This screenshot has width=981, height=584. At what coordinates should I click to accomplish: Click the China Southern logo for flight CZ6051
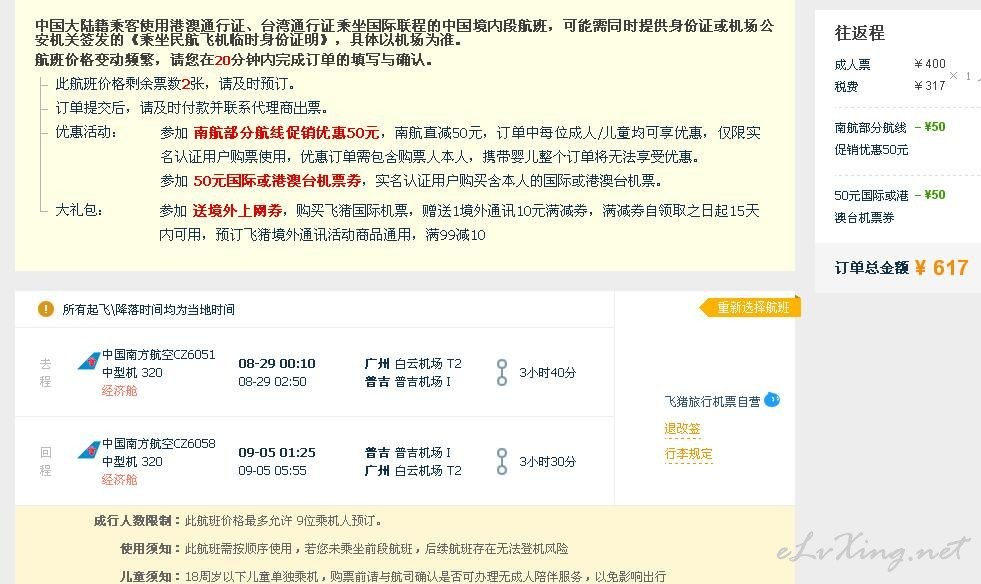pyautogui.click(x=88, y=361)
